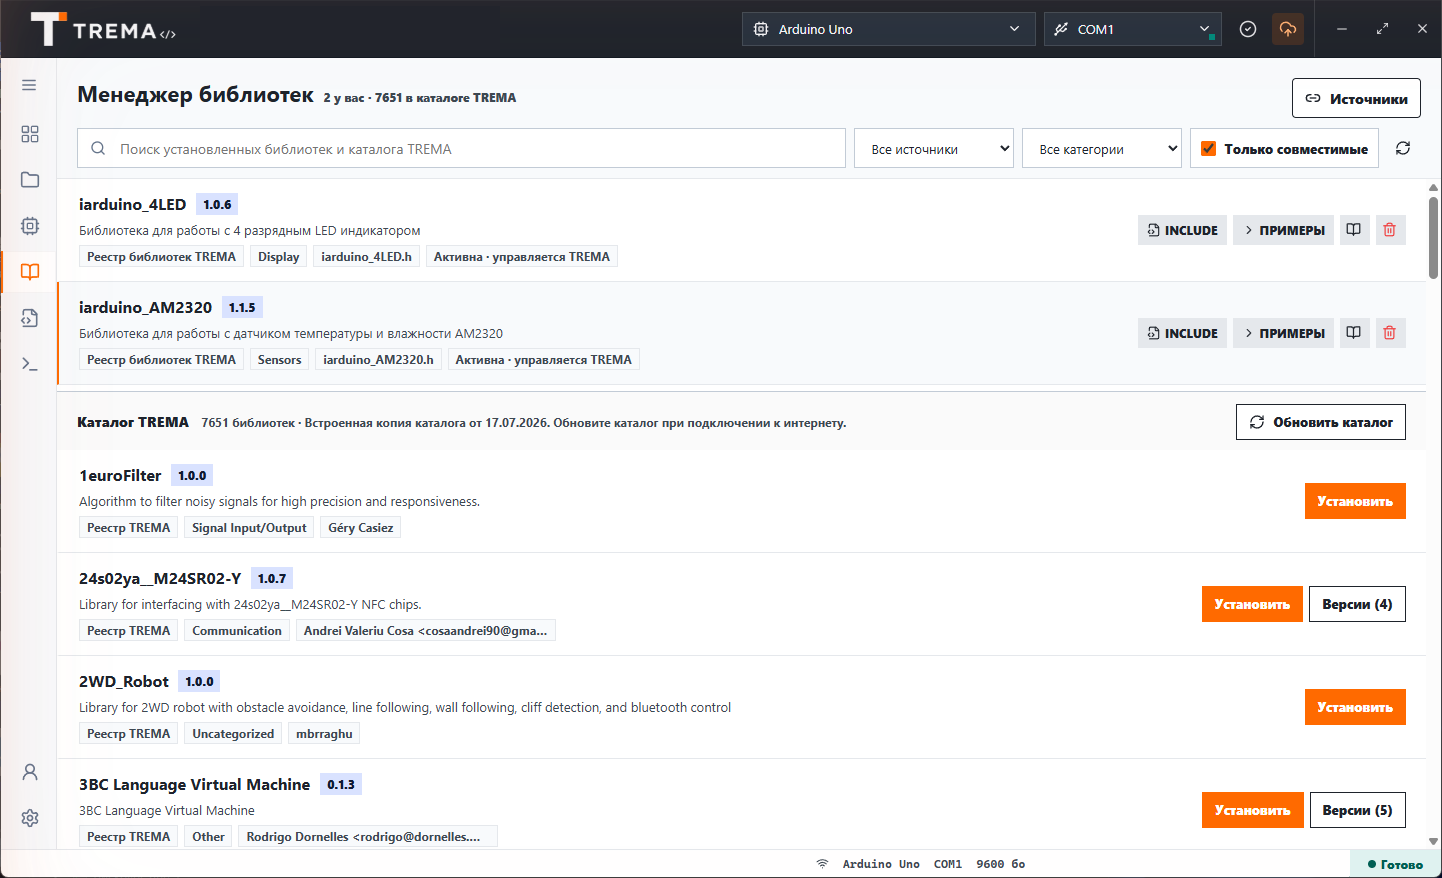Click the iarduino_AM2320.h header tag
The height and width of the screenshot is (878, 1442).
tap(378, 360)
